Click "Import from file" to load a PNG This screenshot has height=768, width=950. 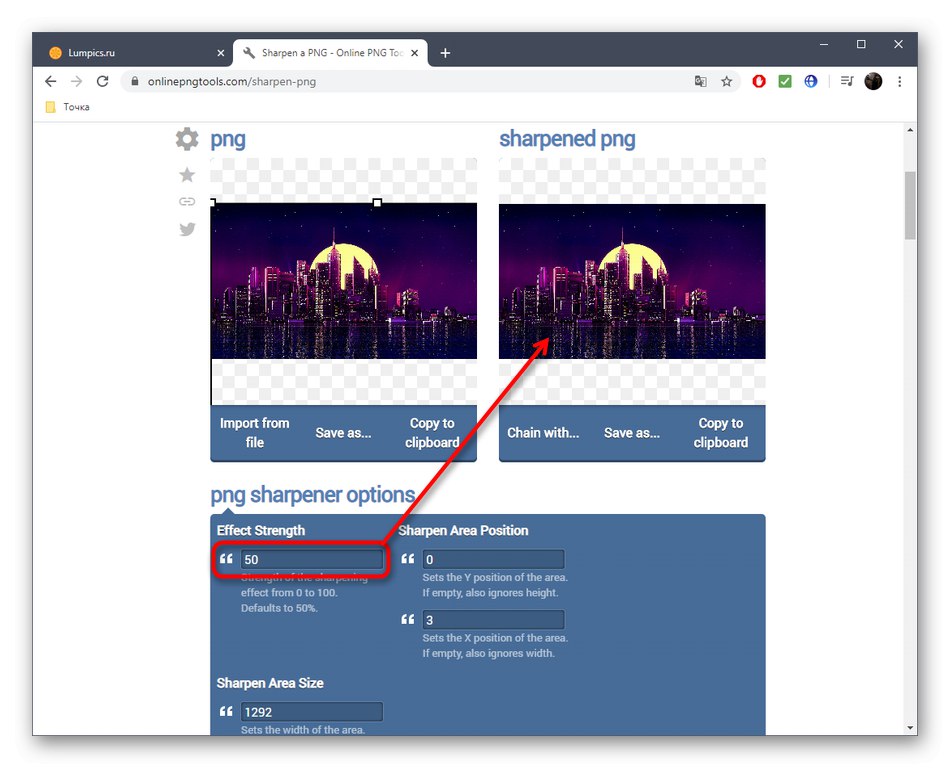pos(255,433)
